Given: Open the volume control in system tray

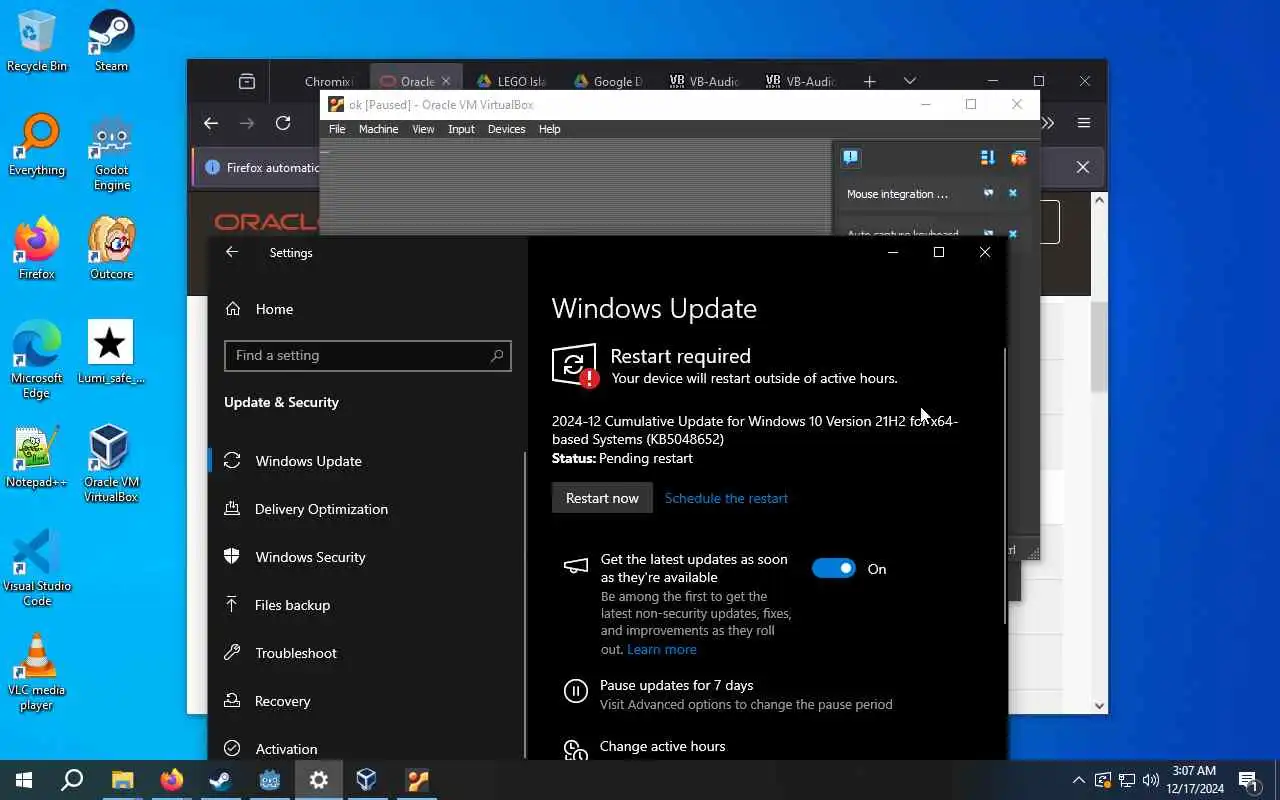Looking at the screenshot, I should point(1151,780).
